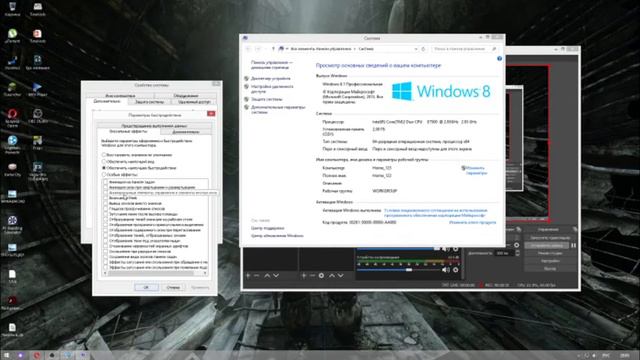Image resolution: width=640 pixels, height=360 pixels.
Task: Click the refresh icon in System address bar
Action: 423,49
